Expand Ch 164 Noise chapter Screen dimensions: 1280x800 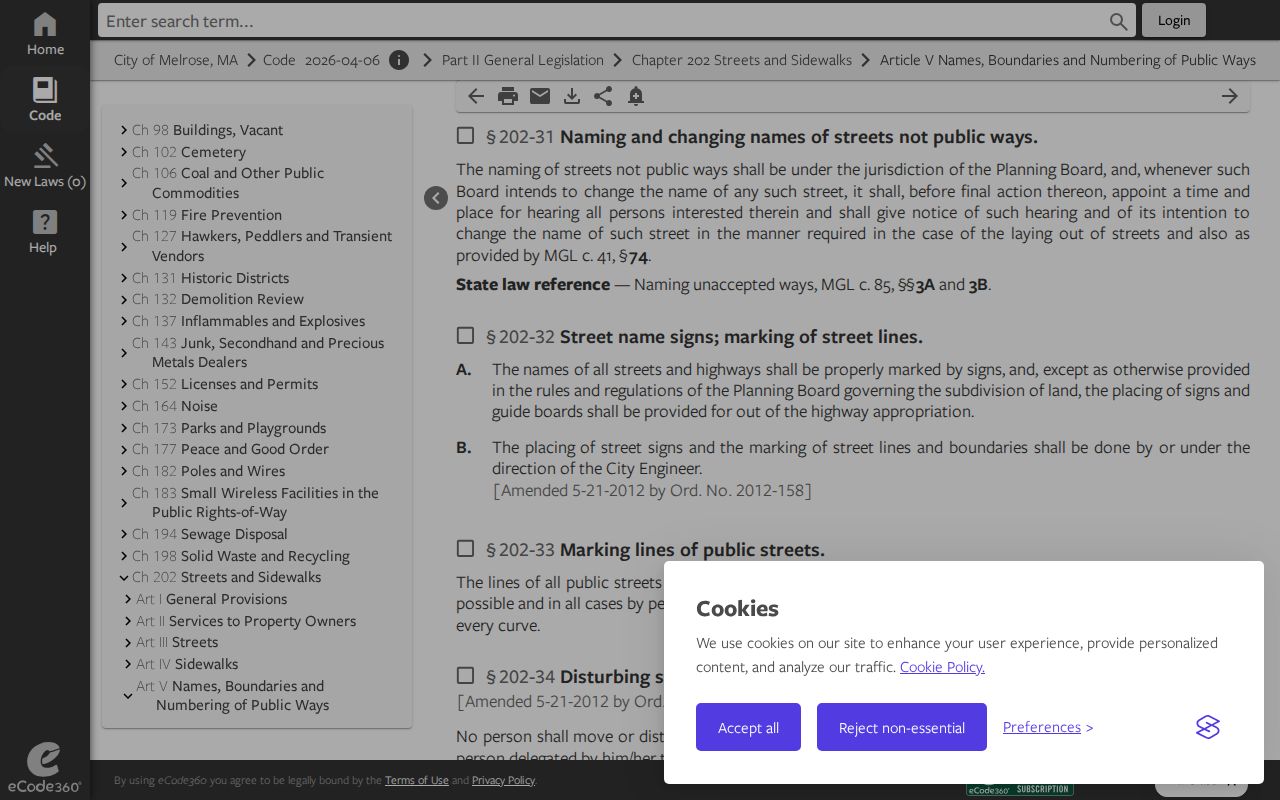124,406
